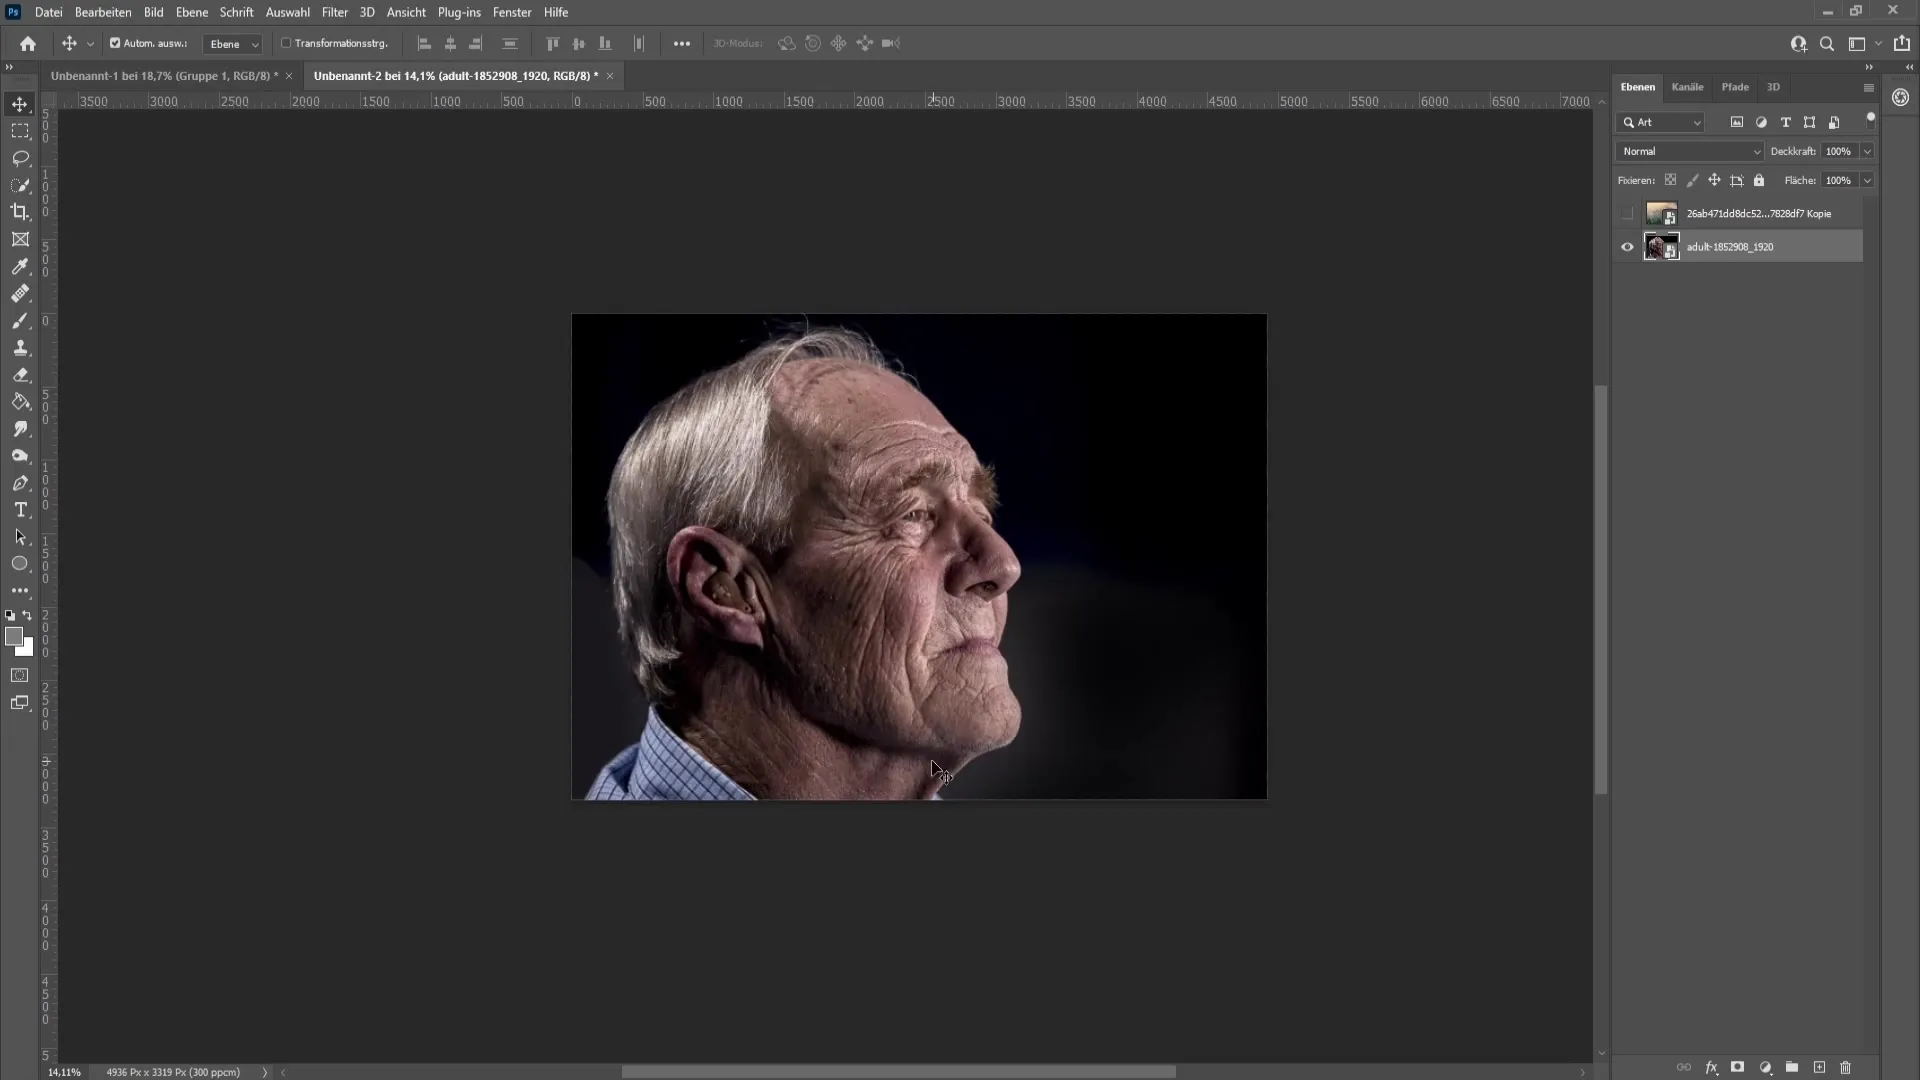Hide the adult-1852908_1920 layer
1920x1080 pixels.
pyautogui.click(x=1627, y=247)
